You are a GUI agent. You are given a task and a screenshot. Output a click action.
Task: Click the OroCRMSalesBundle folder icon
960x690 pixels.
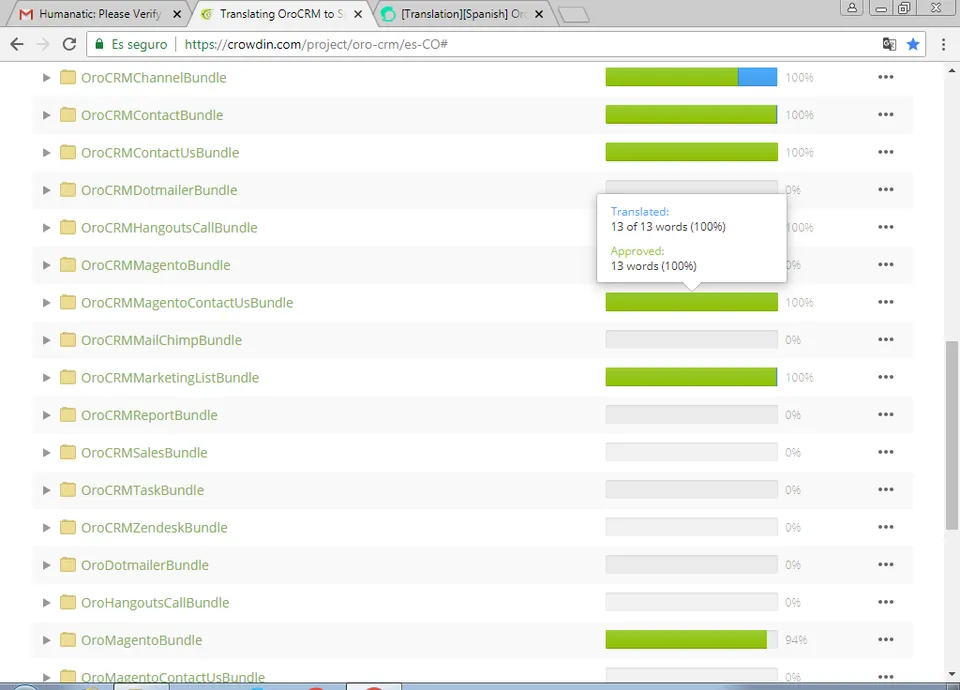click(x=68, y=452)
